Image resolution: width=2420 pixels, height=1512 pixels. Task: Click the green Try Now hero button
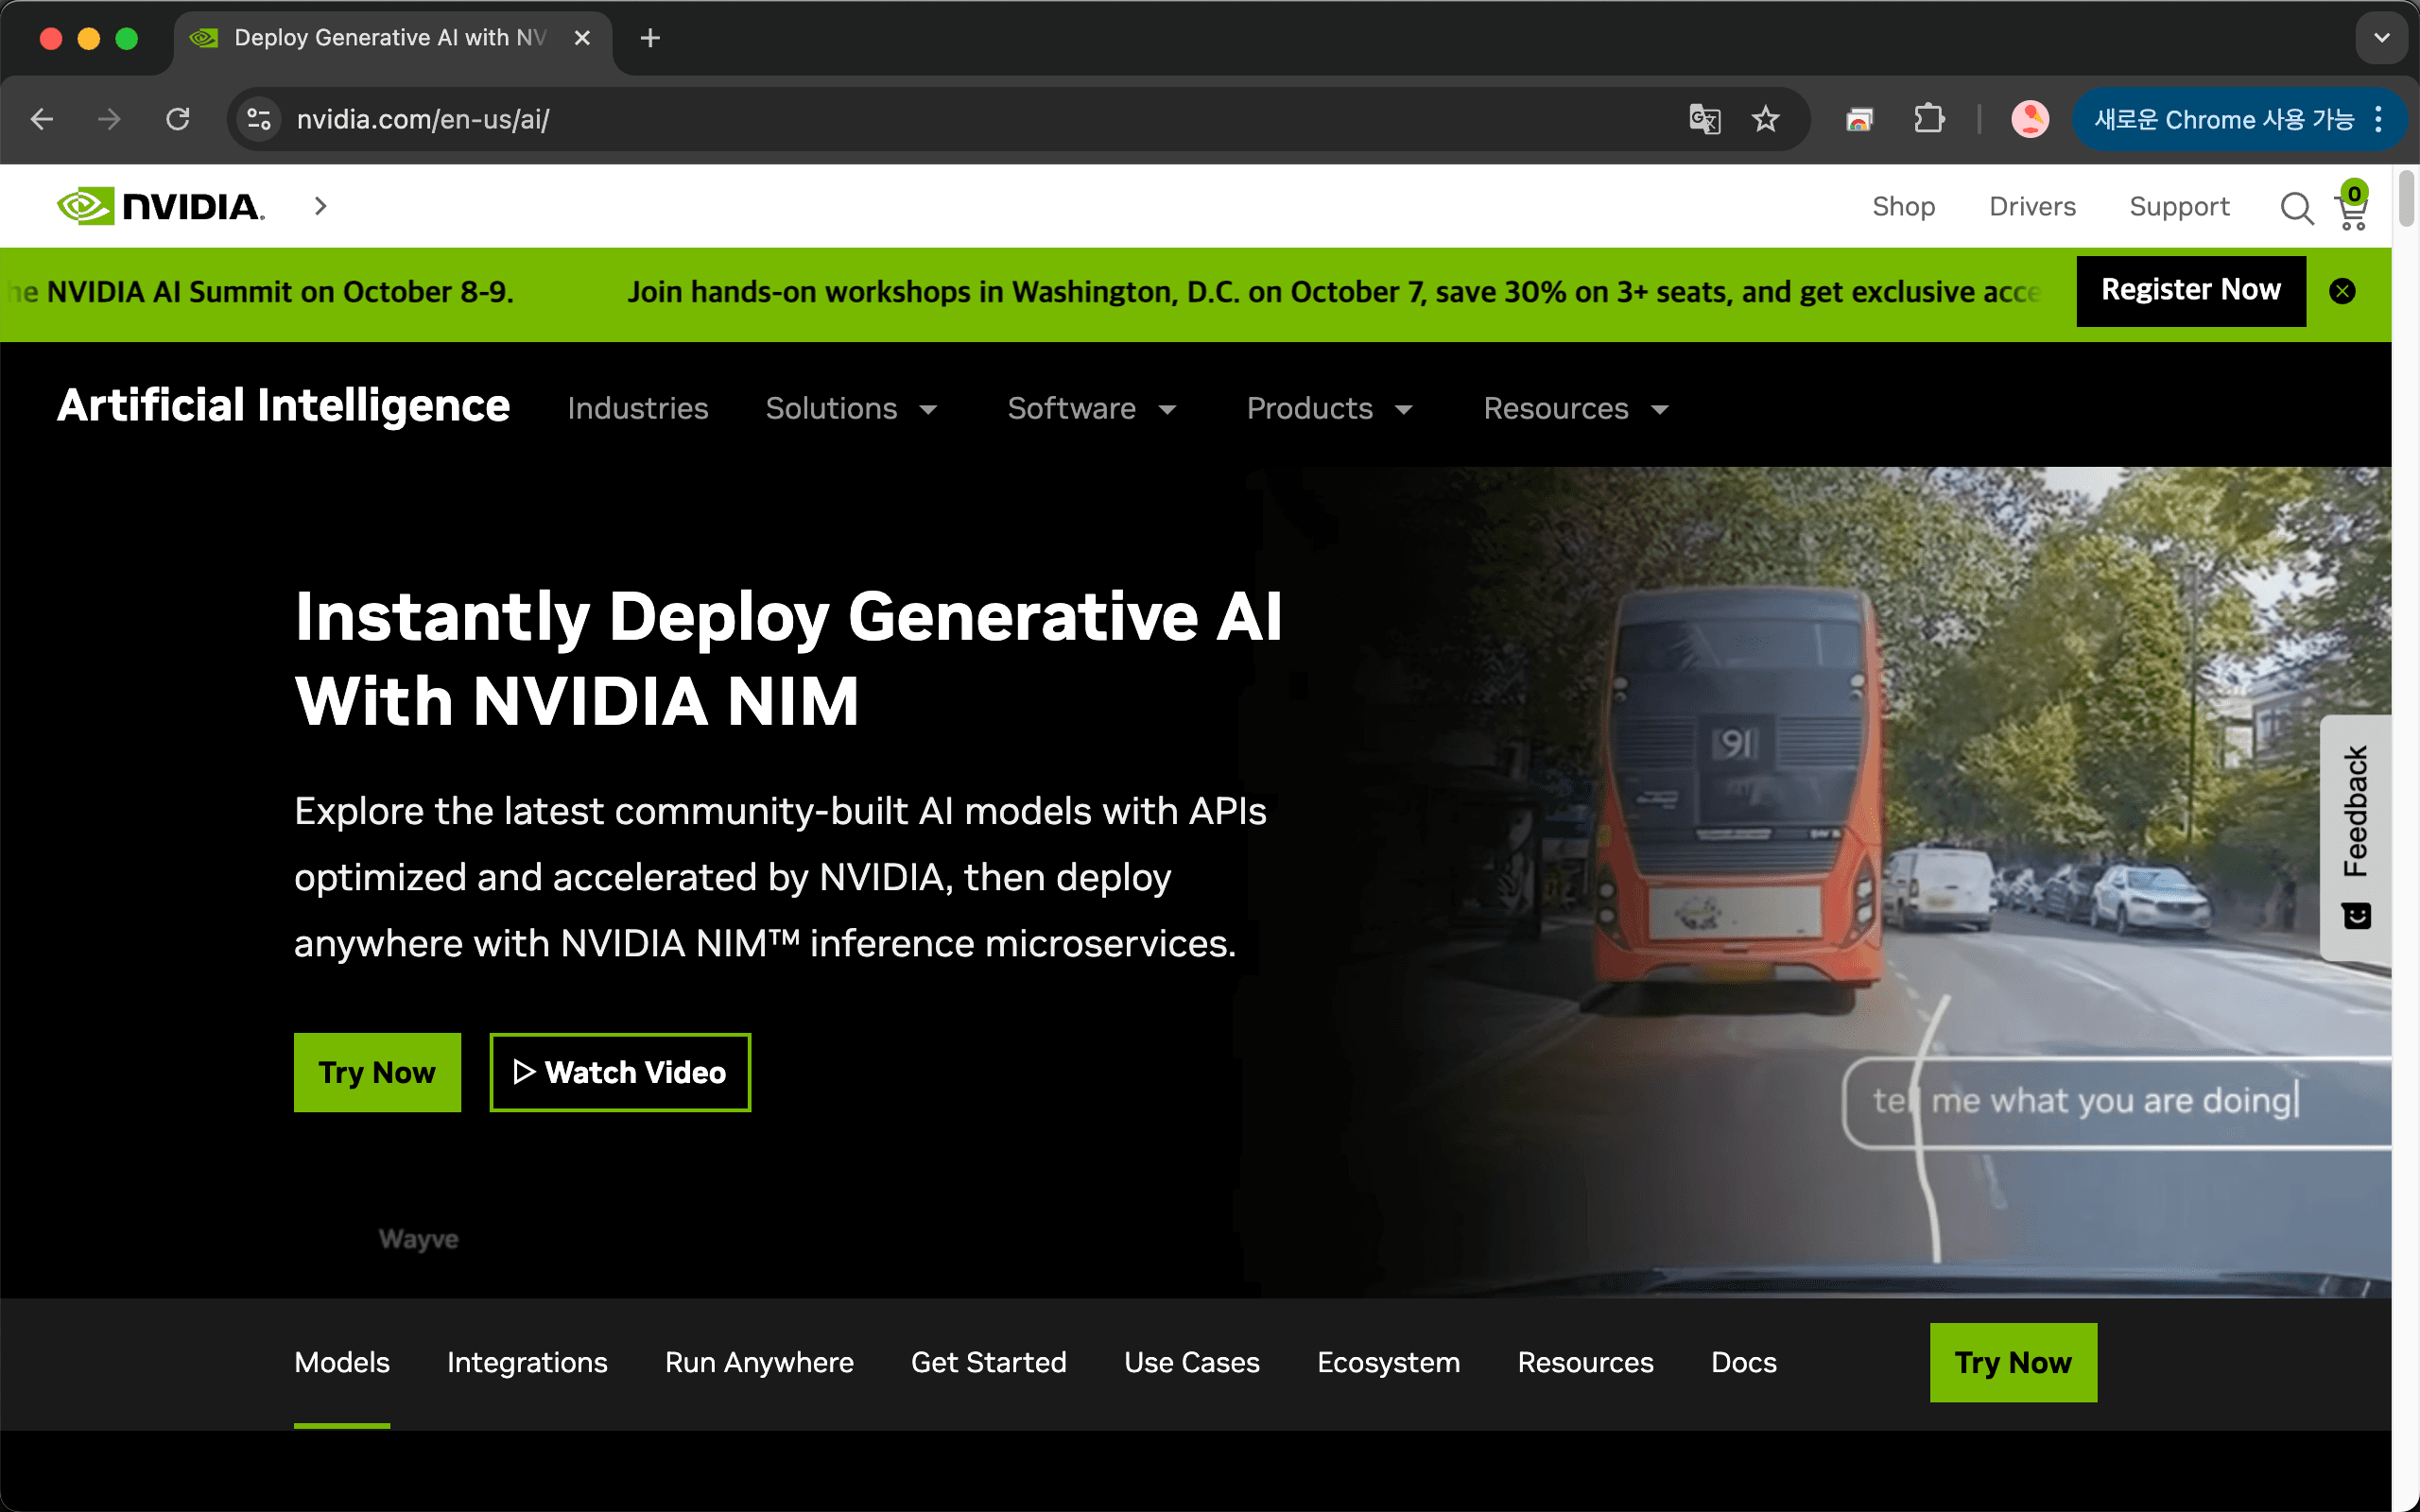pyautogui.click(x=377, y=1072)
